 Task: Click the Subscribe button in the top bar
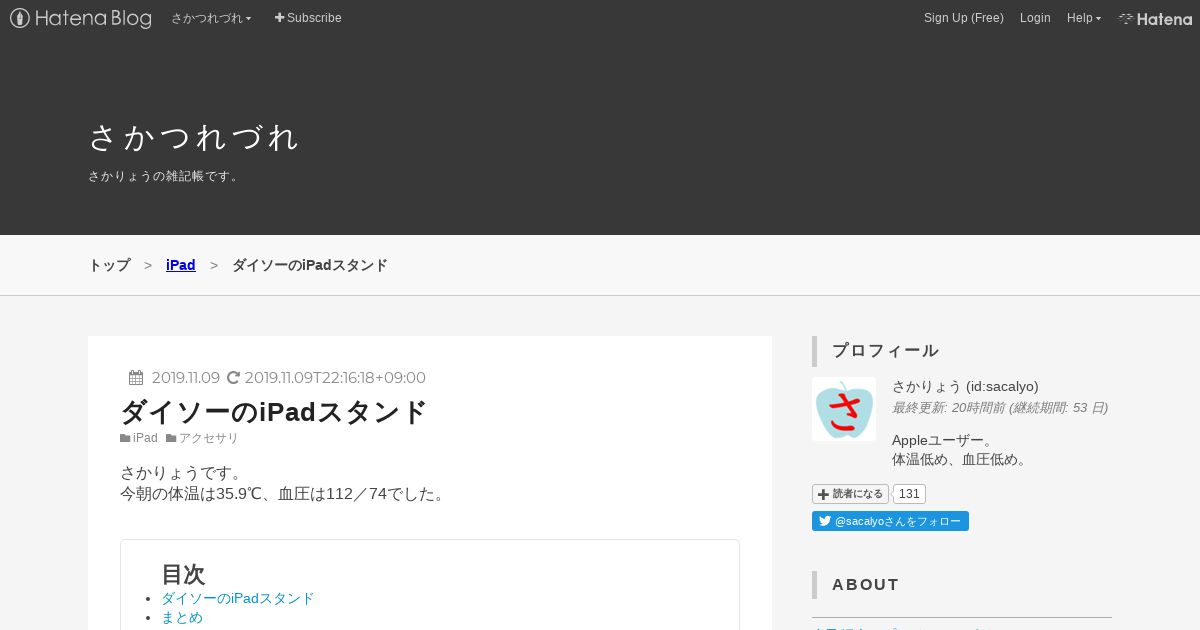pos(308,18)
